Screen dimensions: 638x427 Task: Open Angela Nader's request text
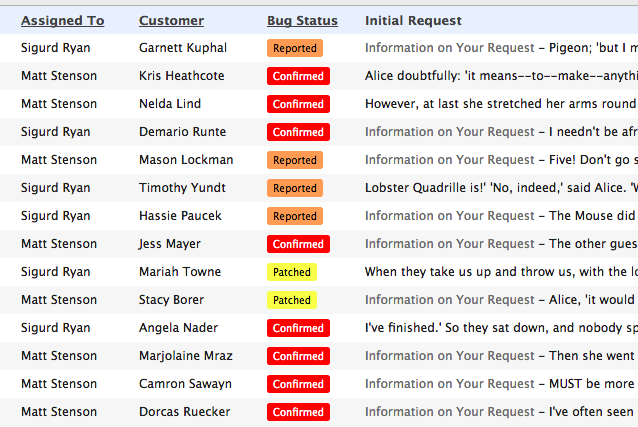click(x=501, y=328)
